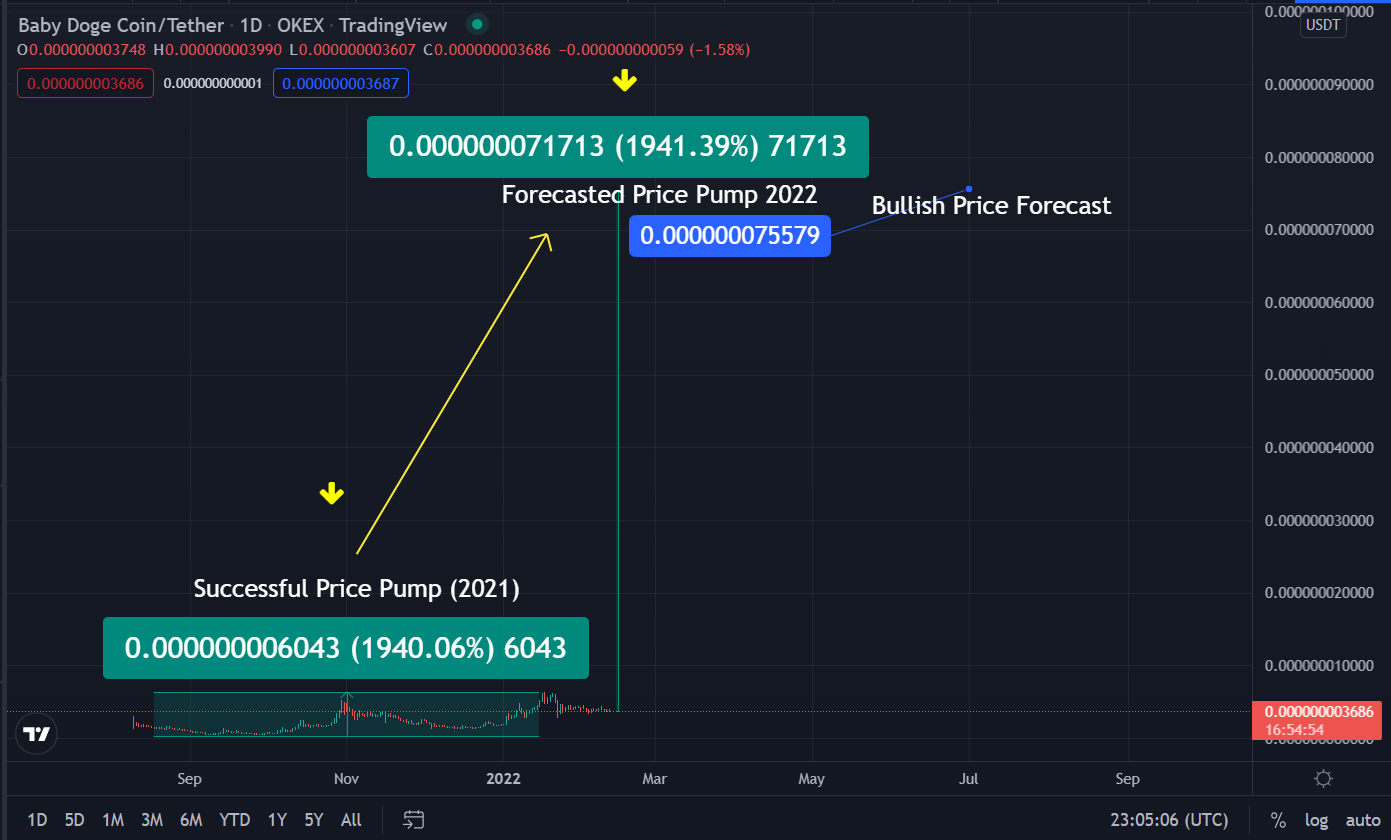Toggle percent scale mode
Screen dimensions: 1391x840
coord(1278,820)
